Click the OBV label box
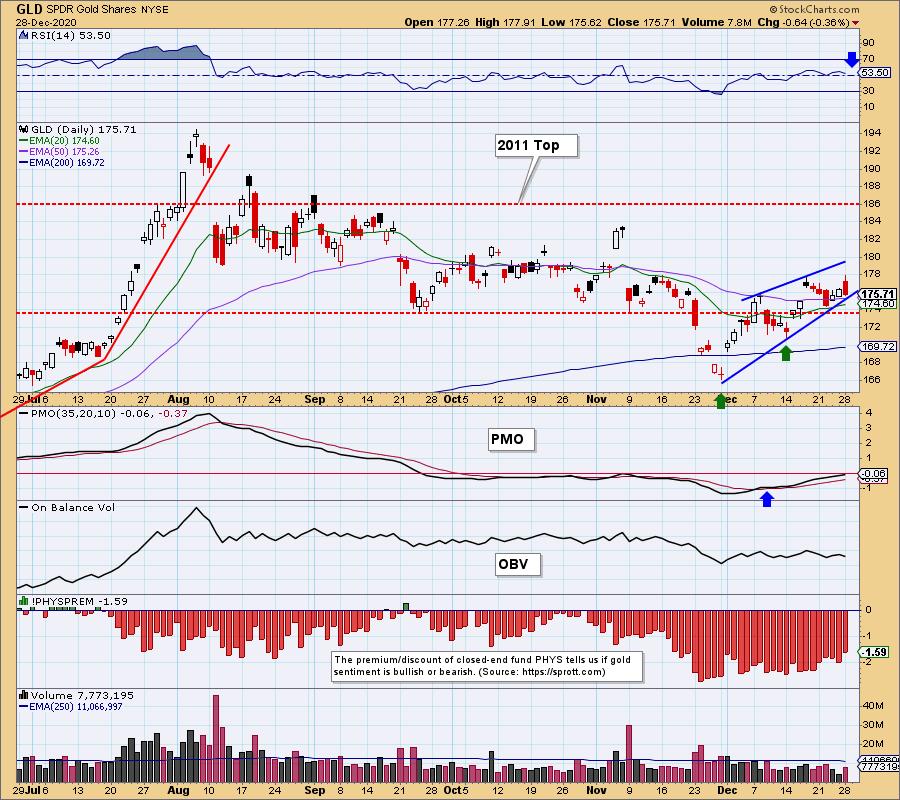The height and width of the screenshot is (800, 900). tap(517, 564)
